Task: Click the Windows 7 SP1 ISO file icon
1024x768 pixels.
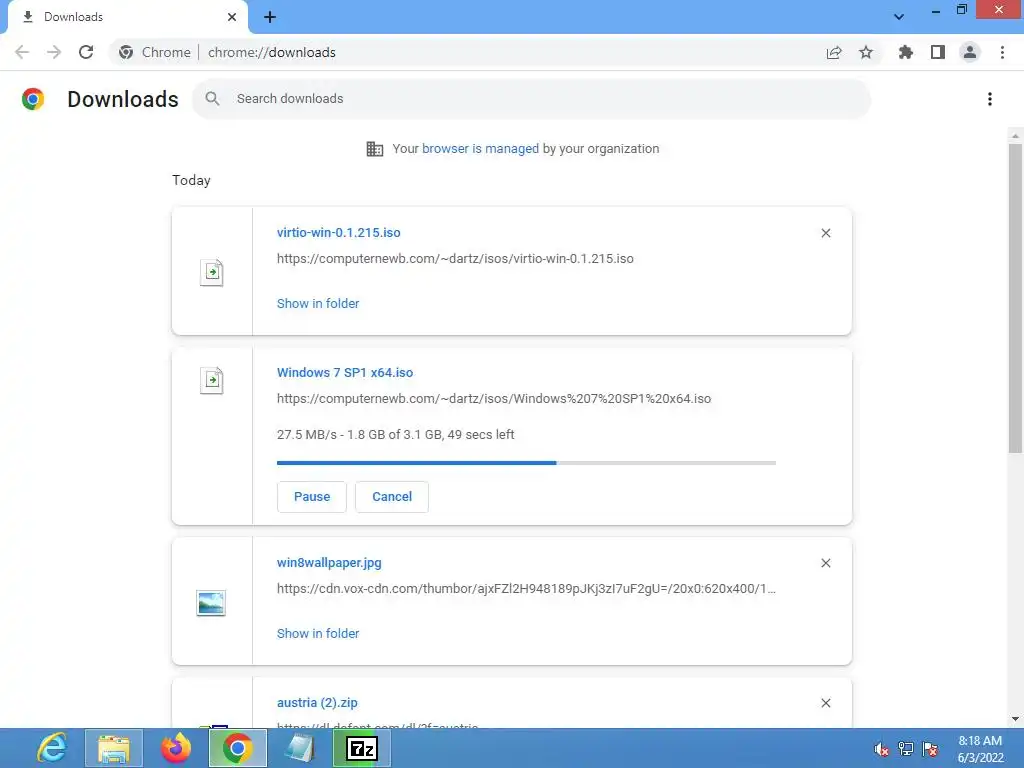Action: (212, 380)
